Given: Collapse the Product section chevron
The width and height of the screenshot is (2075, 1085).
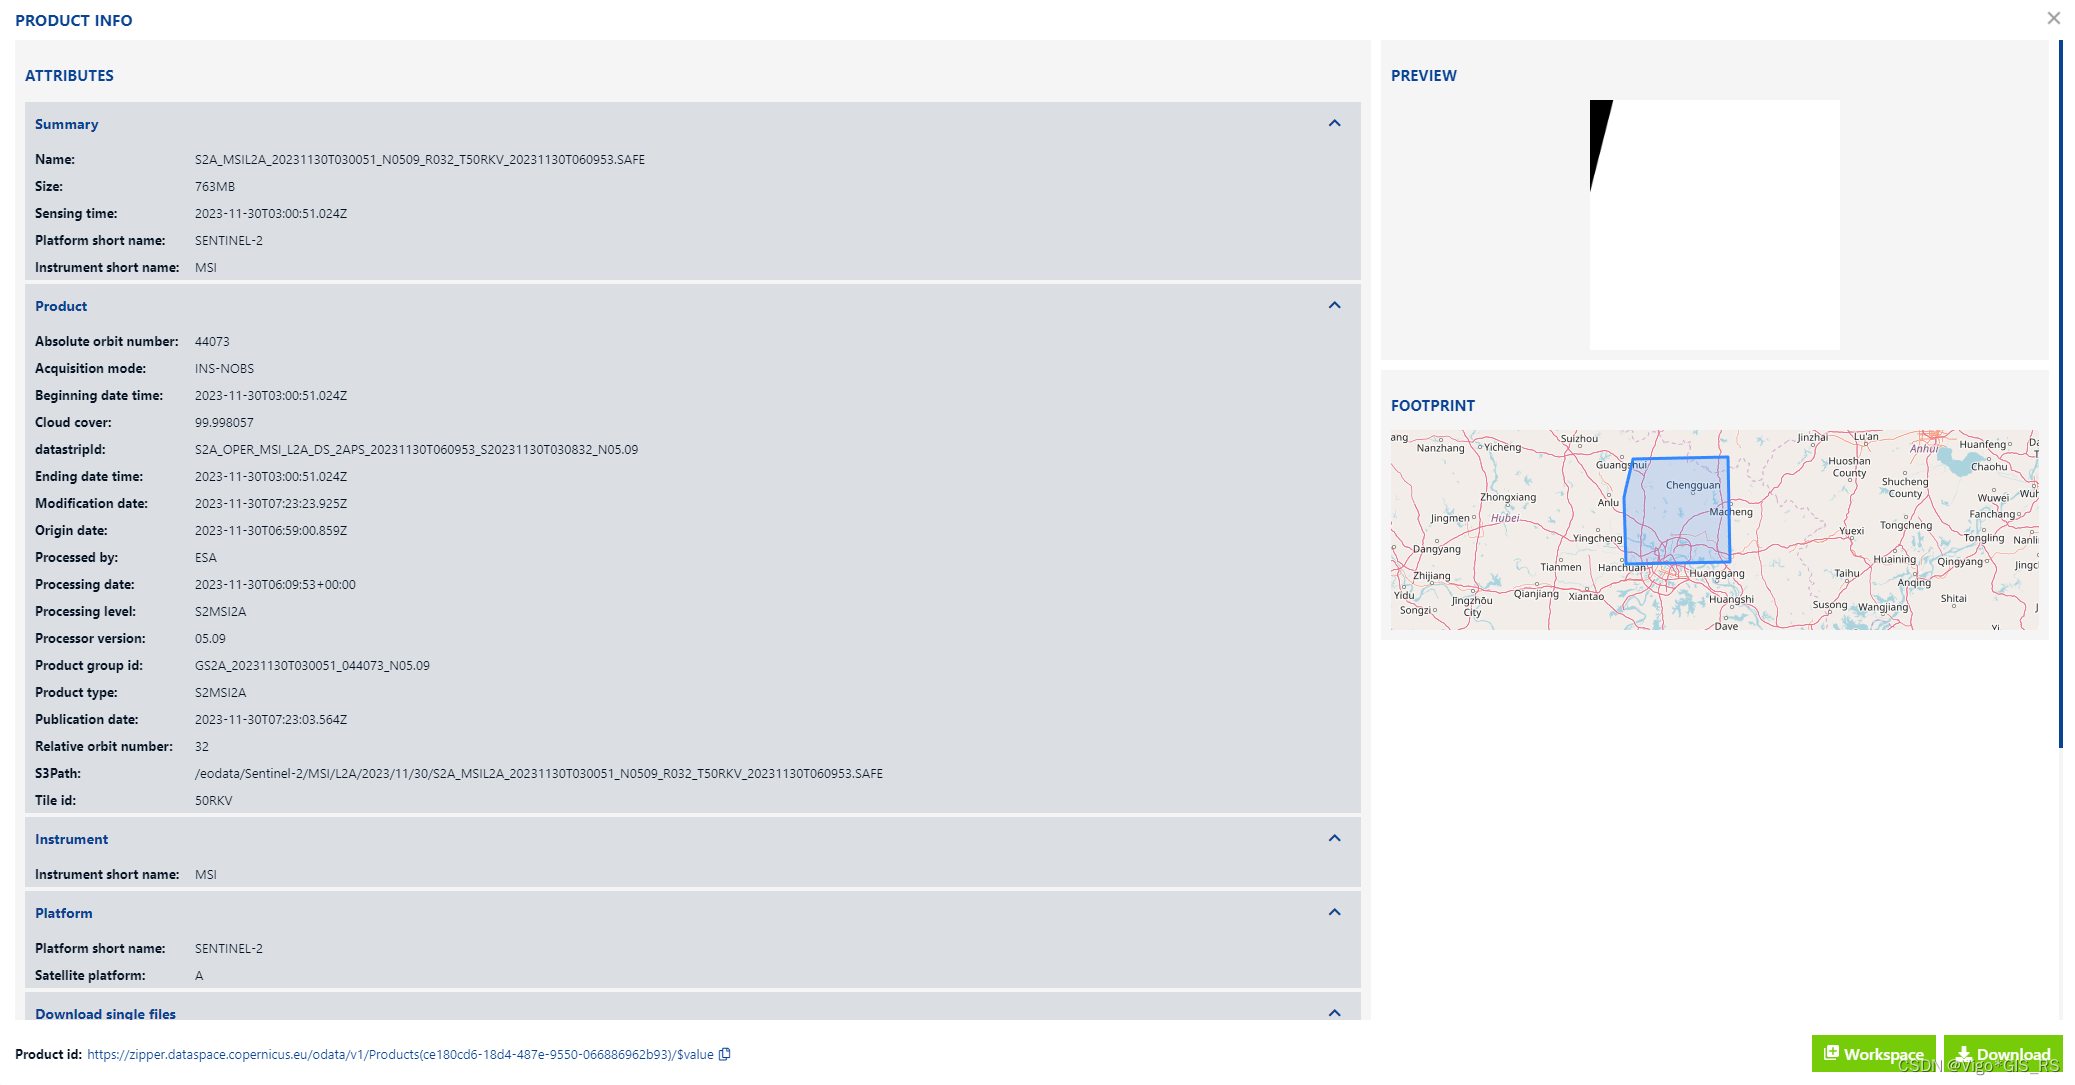Looking at the screenshot, I should click(1334, 305).
